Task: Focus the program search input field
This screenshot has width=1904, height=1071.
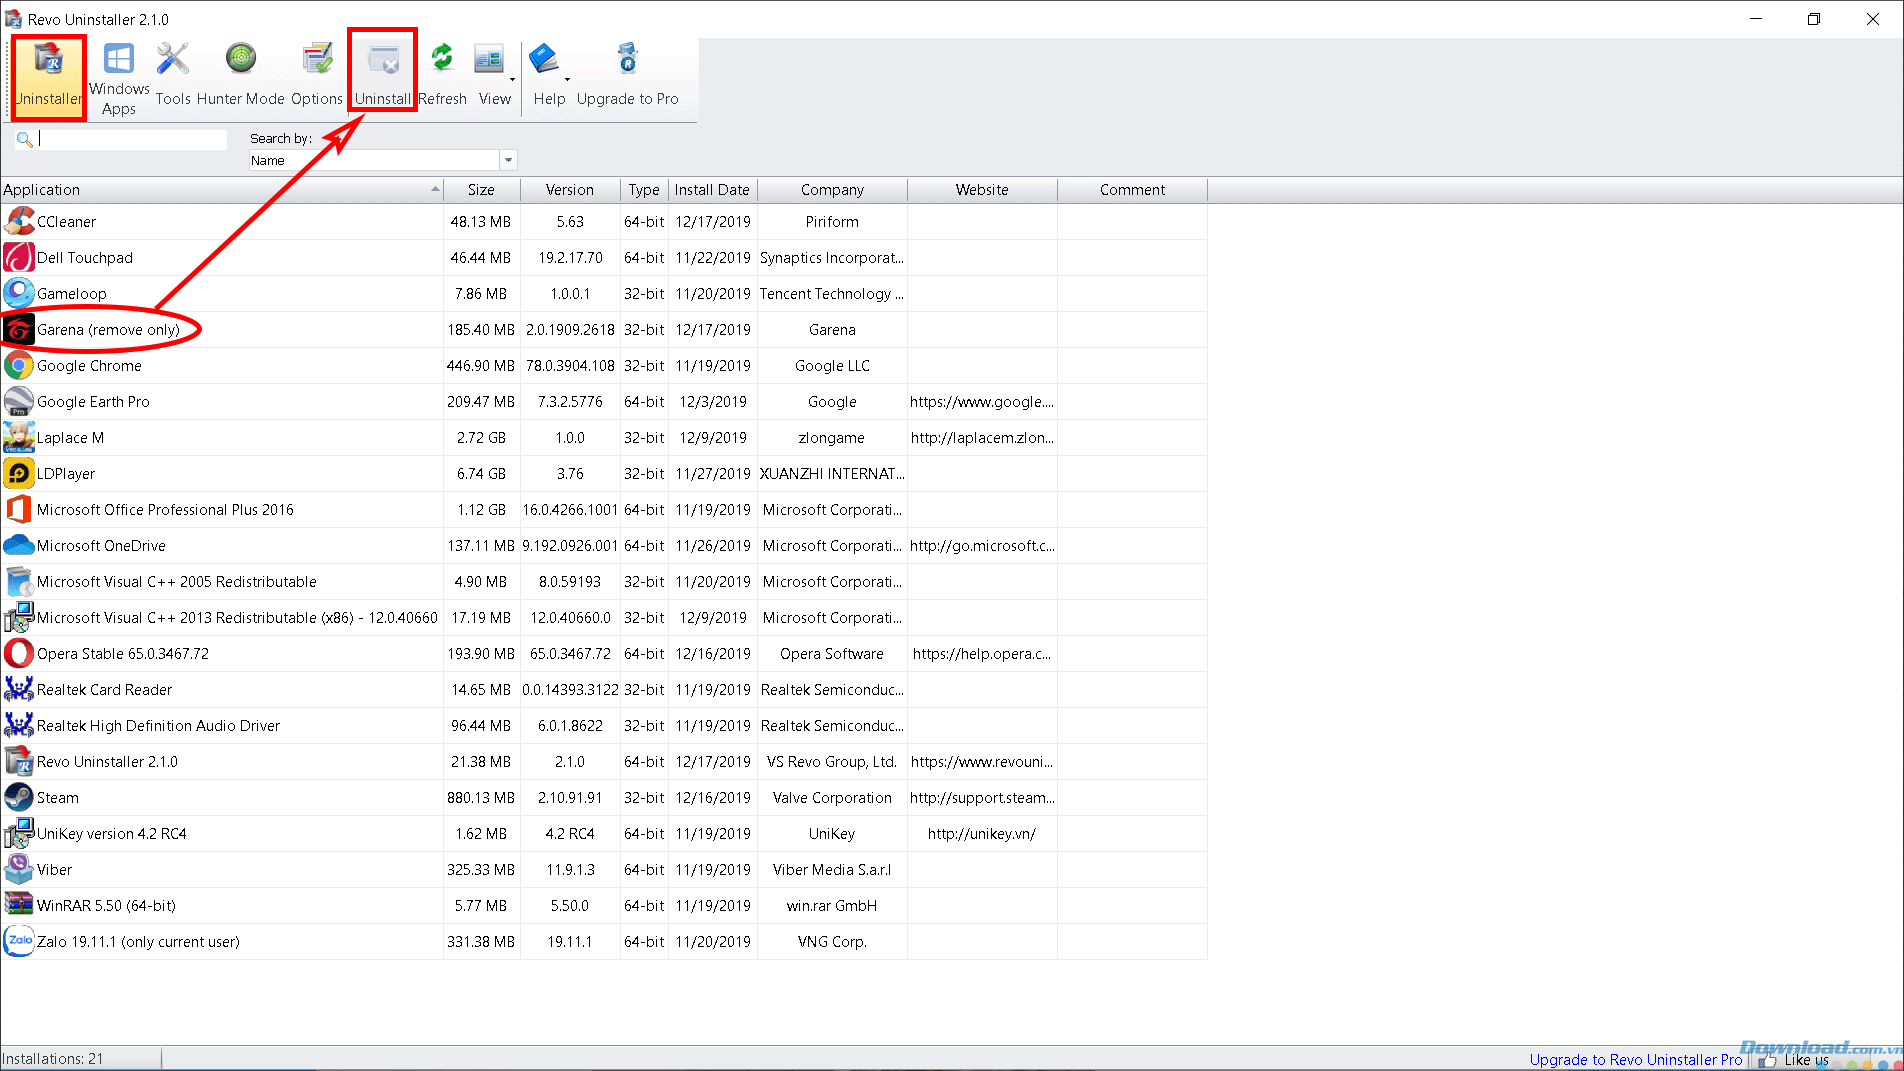Action: pyautogui.click(x=132, y=139)
